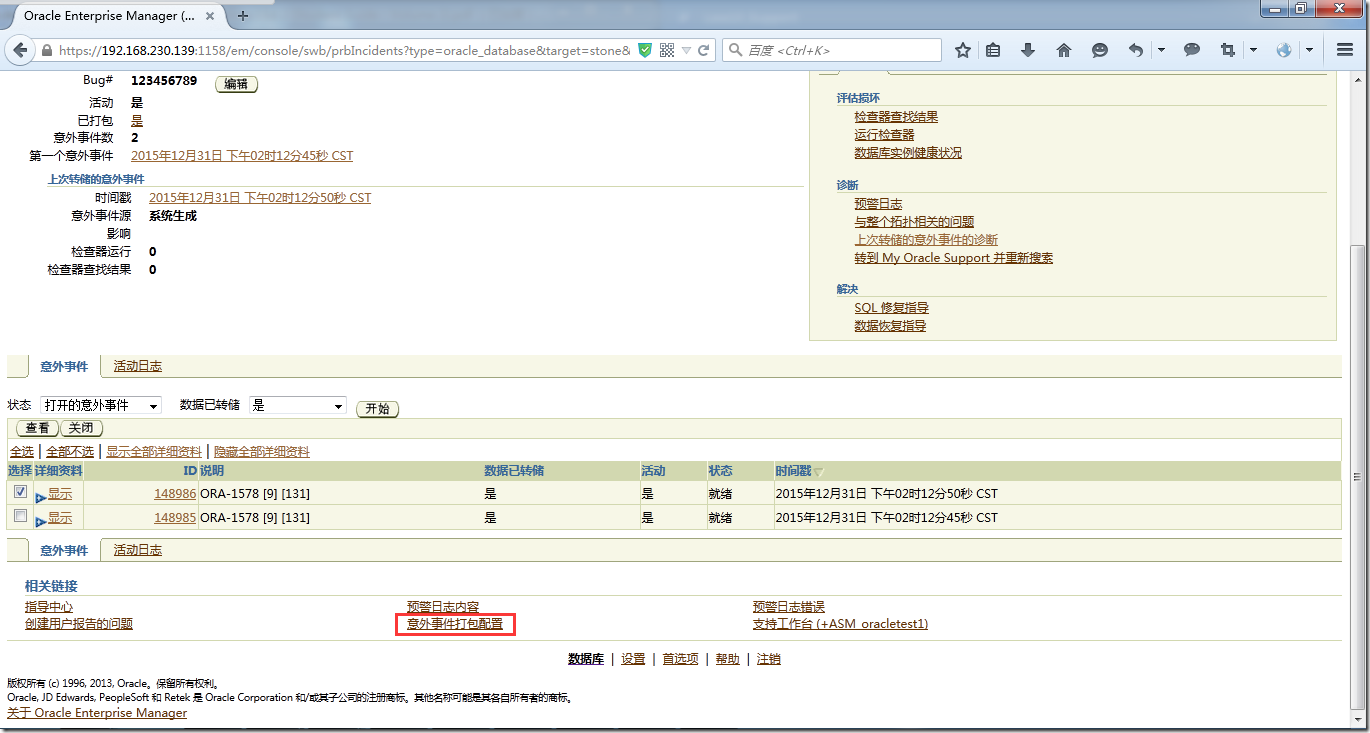Open the 状态 dropdown 打开的意外事件

coord(100,406)
